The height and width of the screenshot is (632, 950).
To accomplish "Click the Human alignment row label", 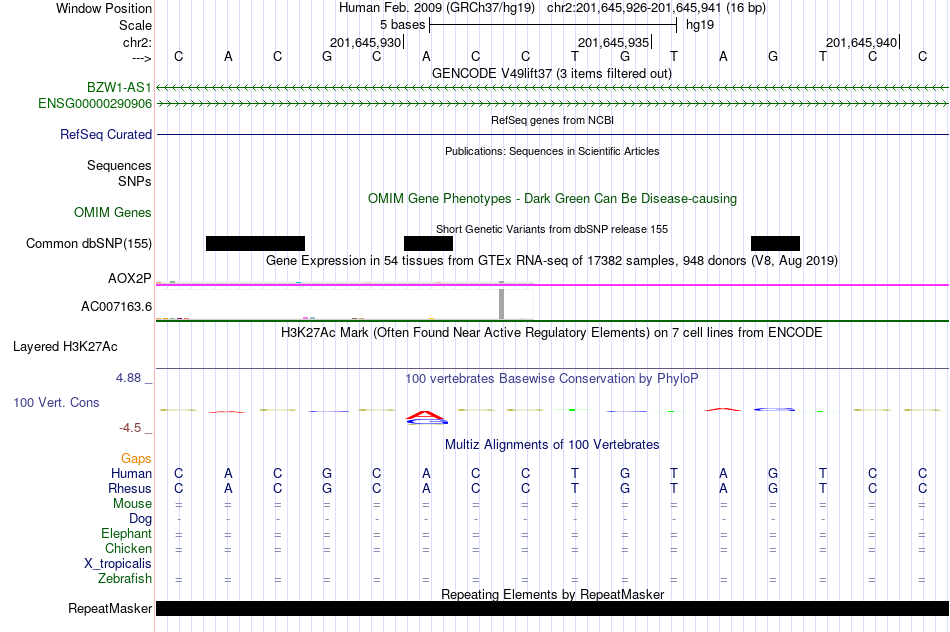I will [131, 473].
